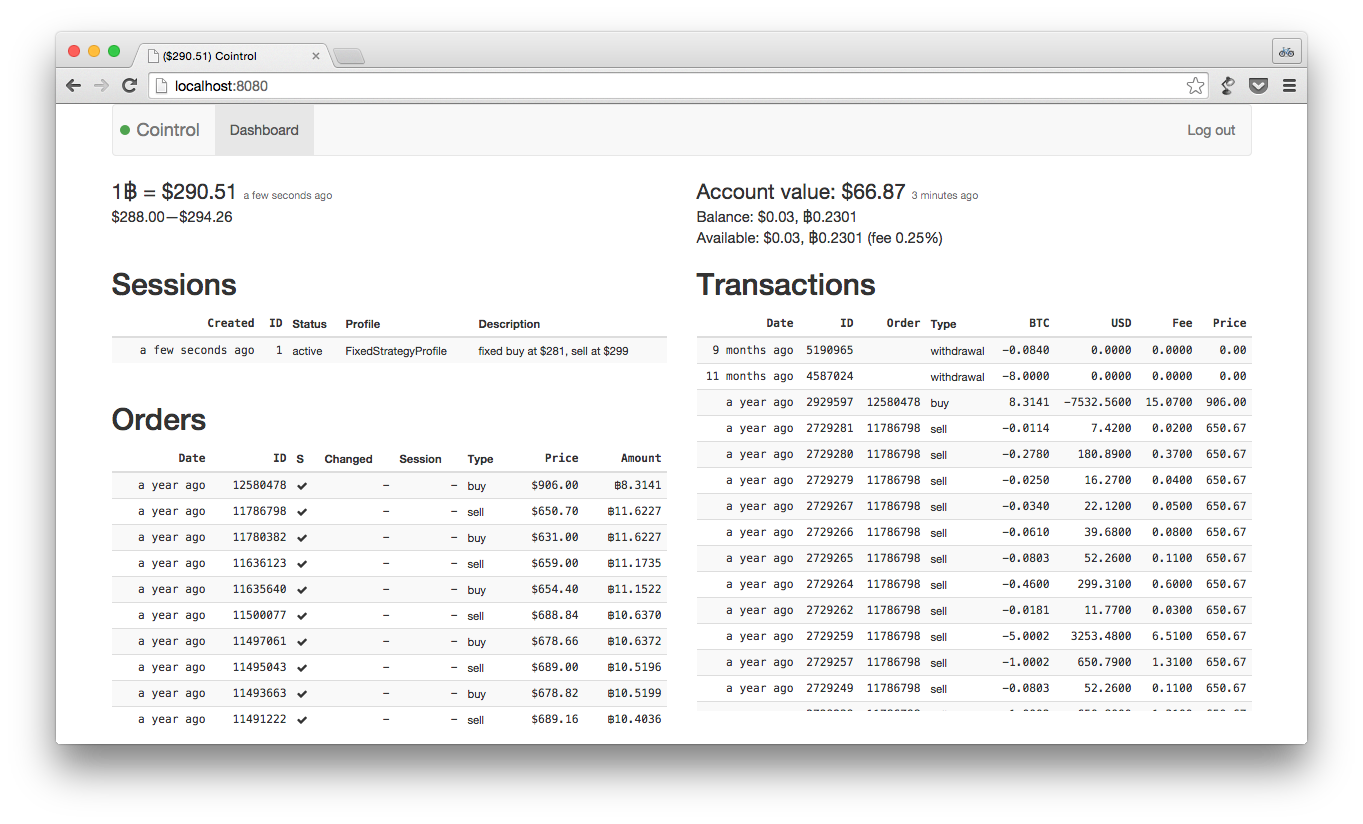Click the Transactions heading
Screen dimensions: 1363x824
click(786, 285)
